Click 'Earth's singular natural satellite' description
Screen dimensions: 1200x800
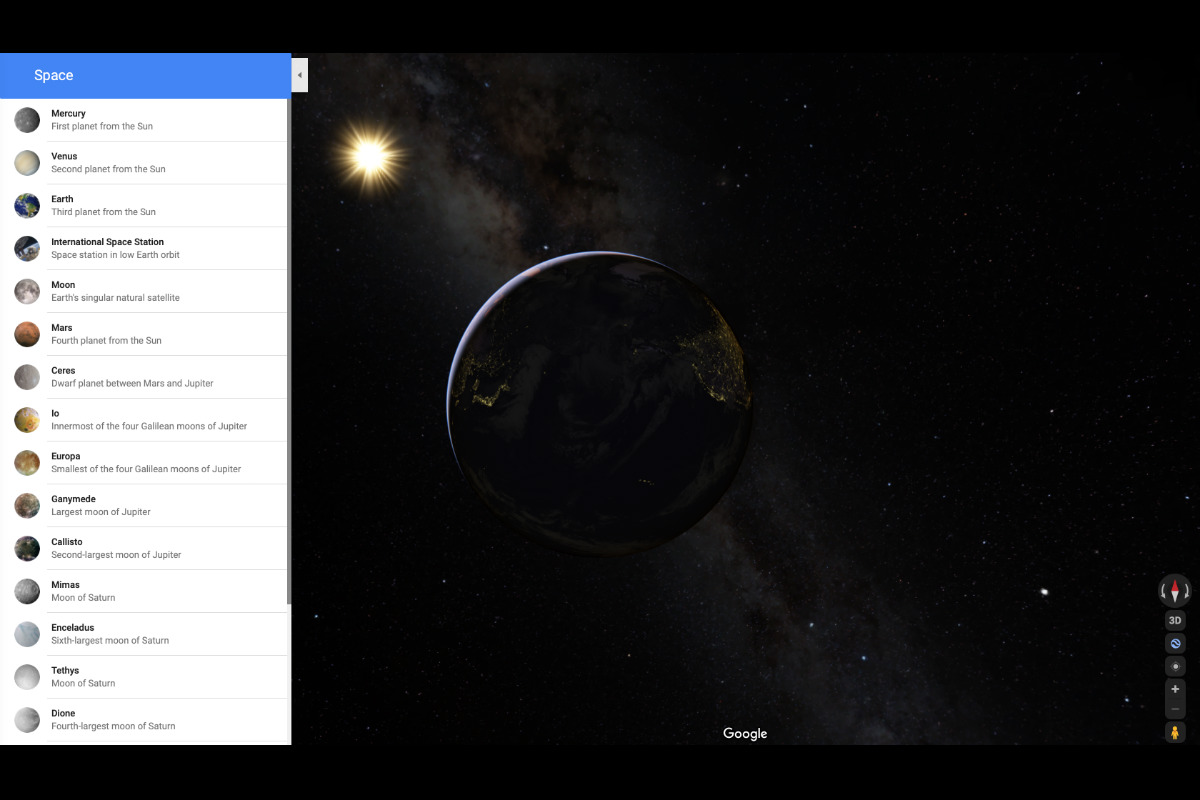click(x=115, y=298)
